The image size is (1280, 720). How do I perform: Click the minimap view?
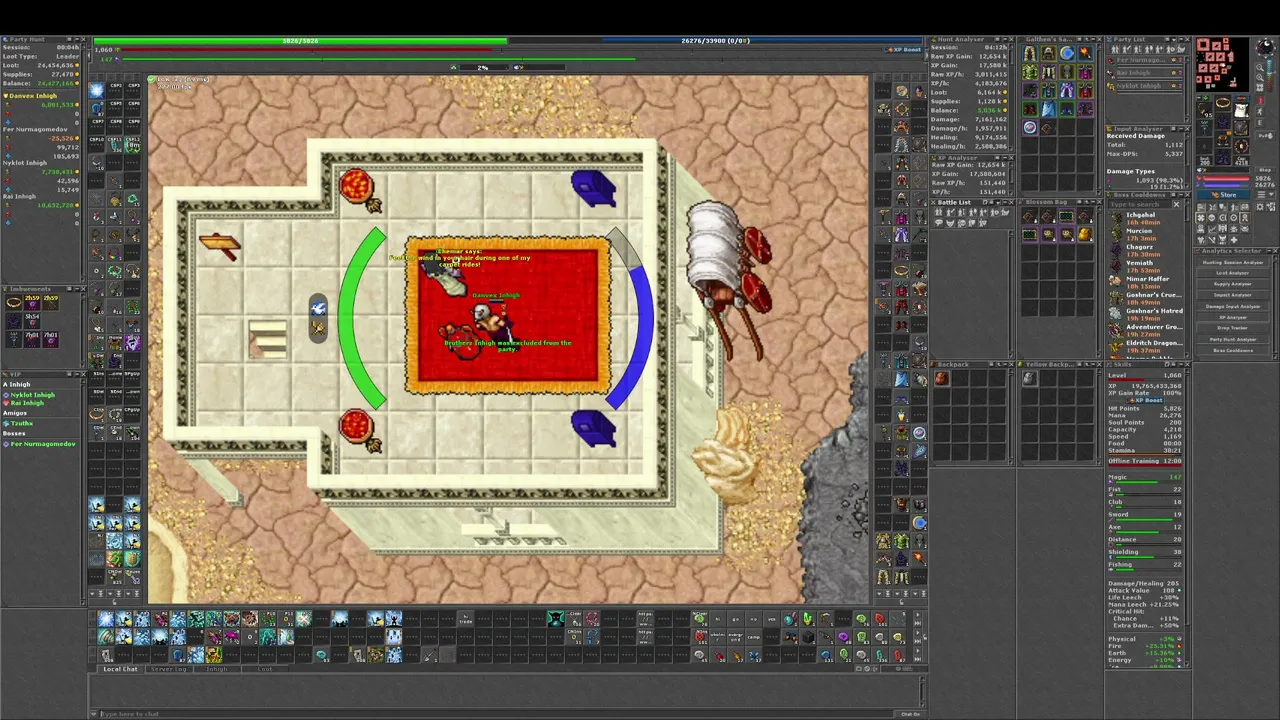[x=1222, y=64]
